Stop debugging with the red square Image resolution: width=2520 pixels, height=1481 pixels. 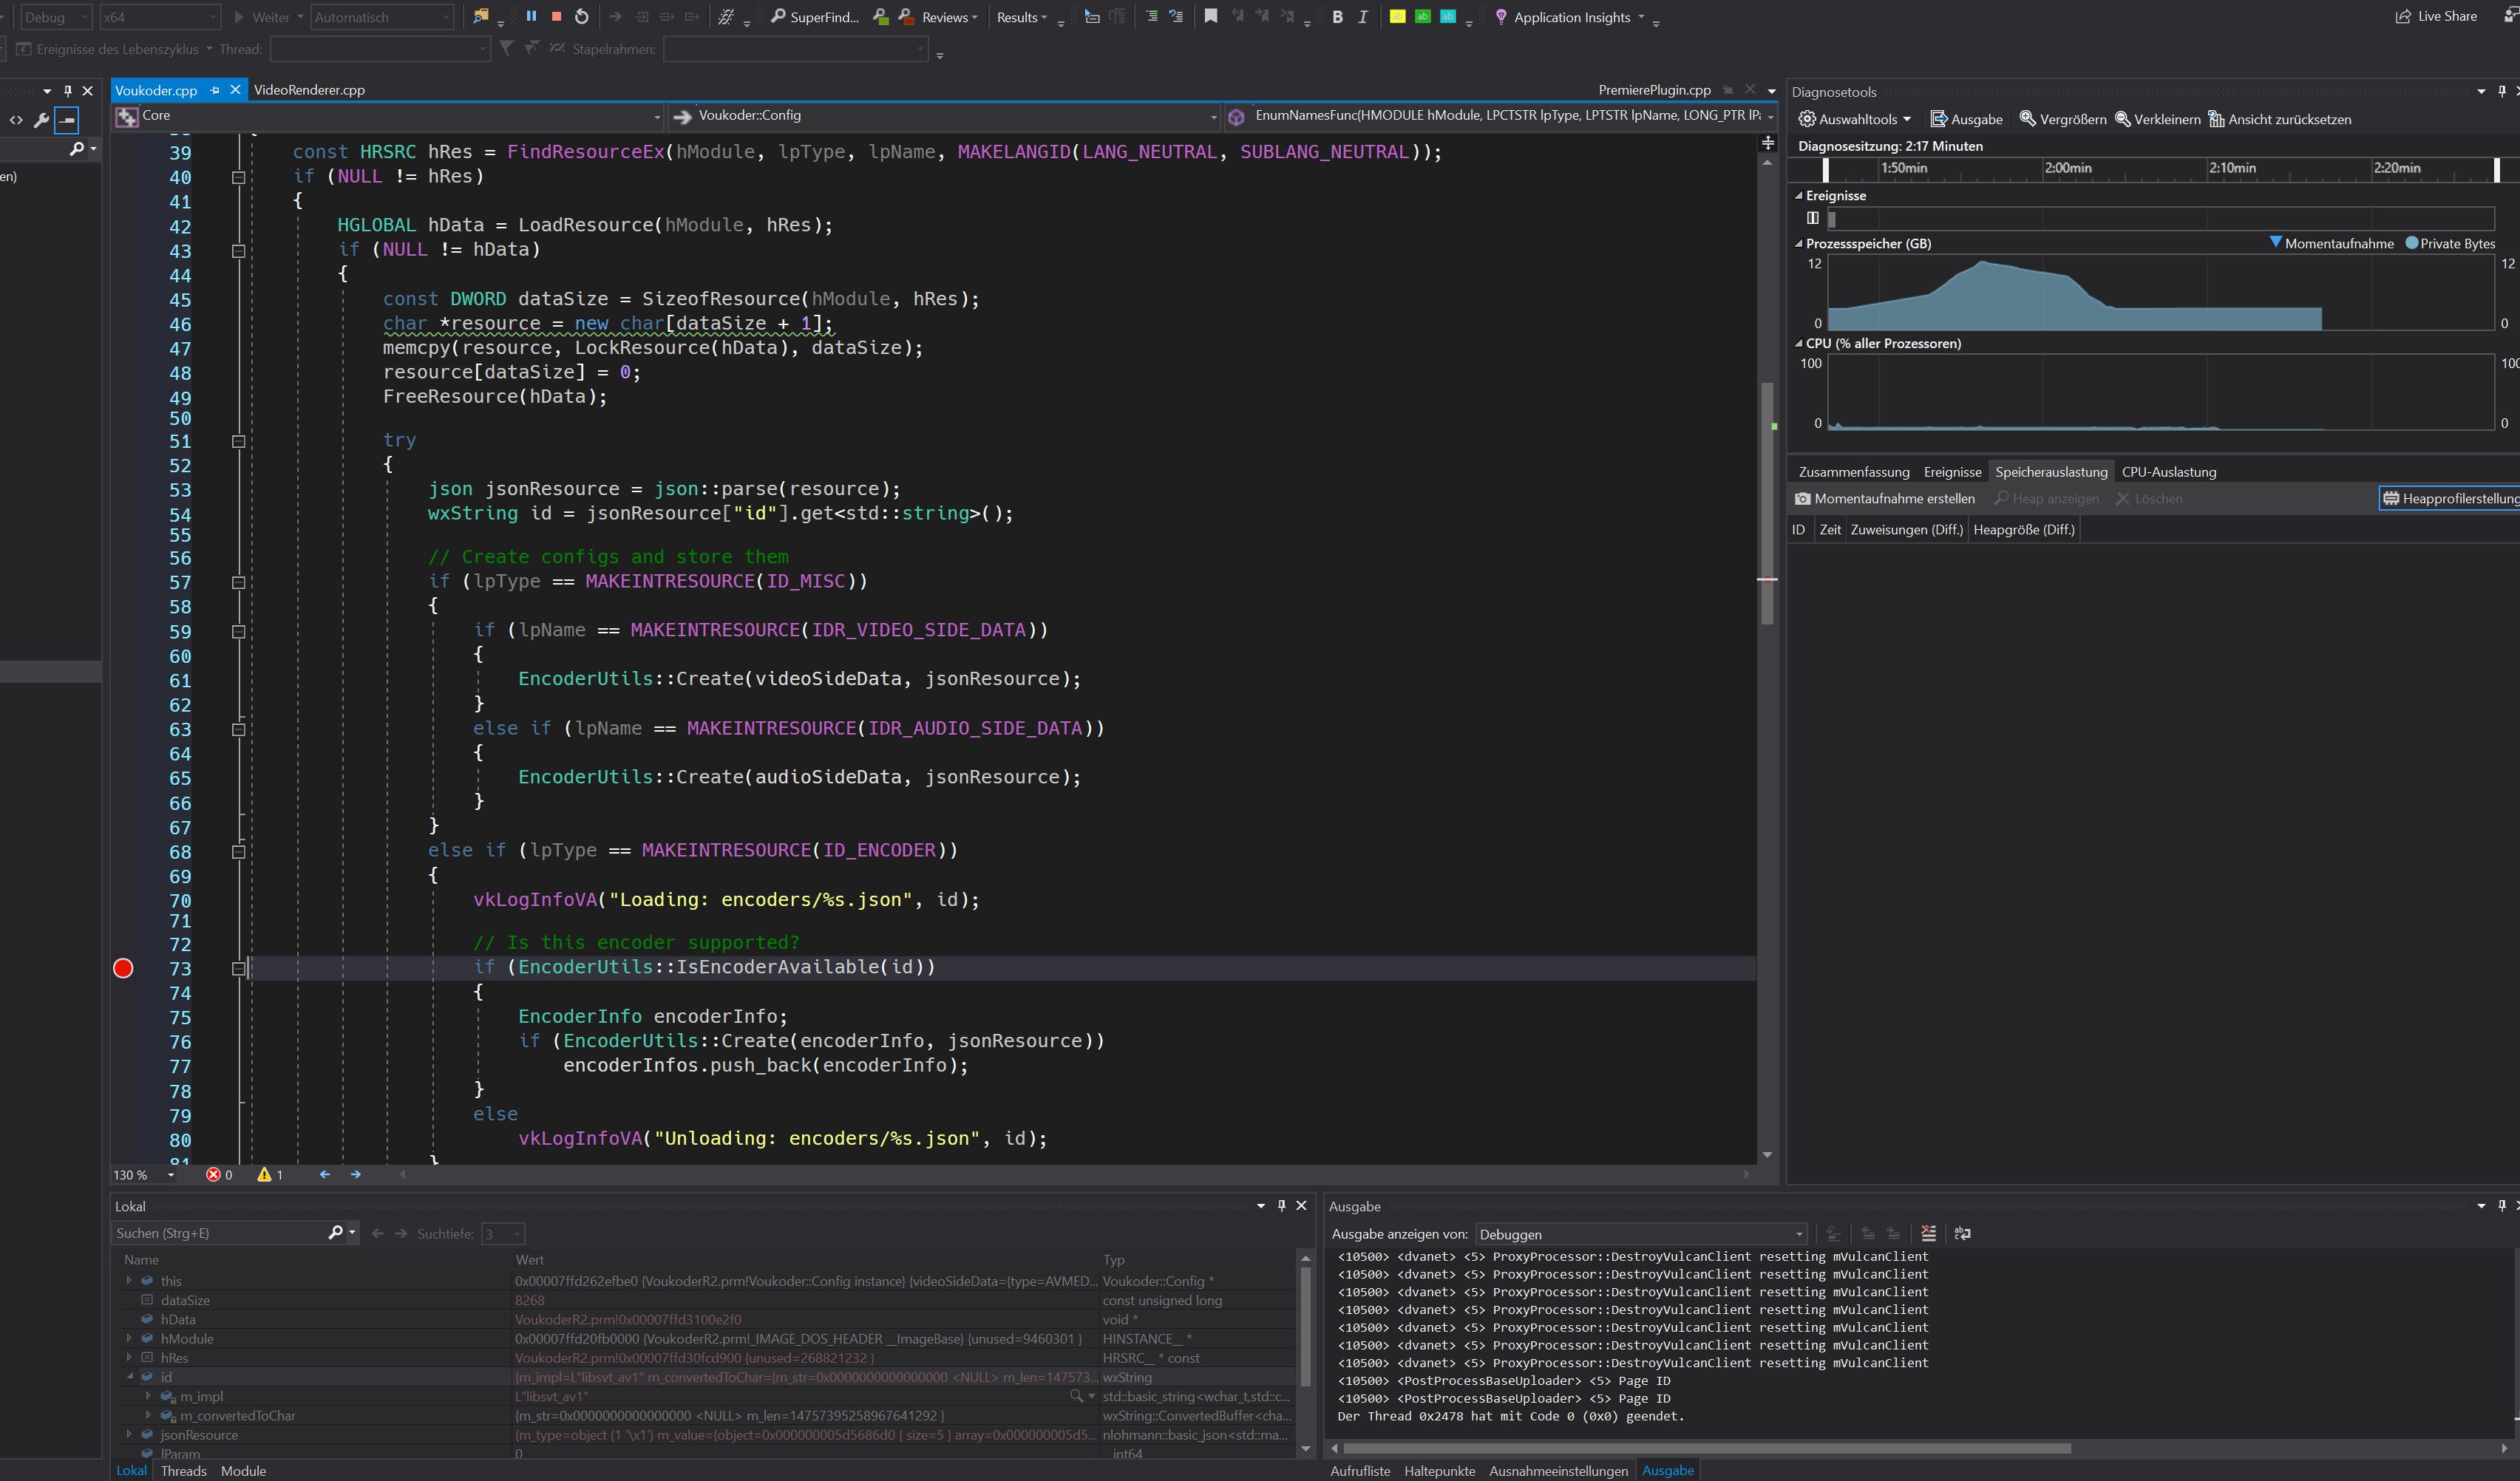556,16
